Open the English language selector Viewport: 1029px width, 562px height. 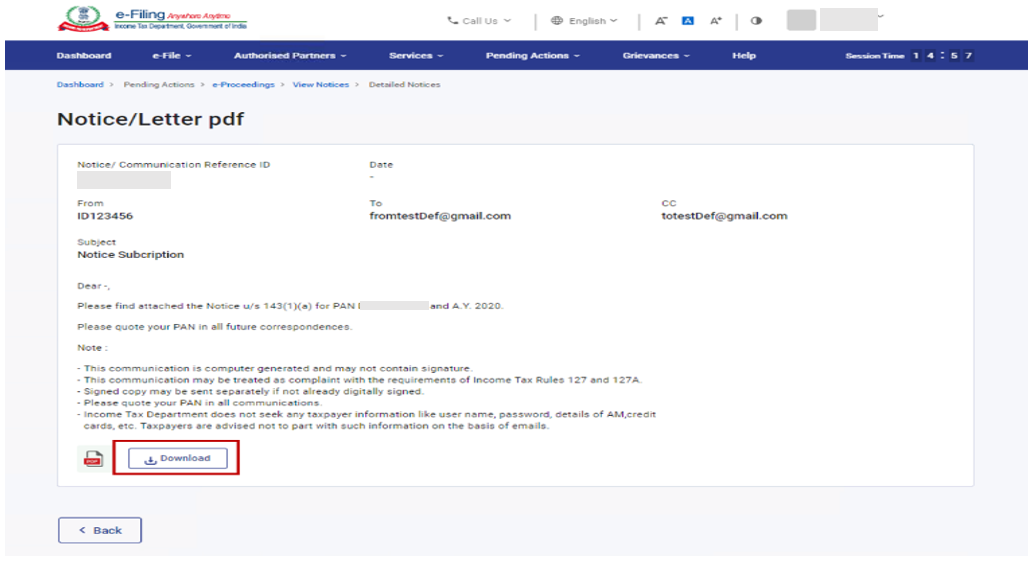pos(584,21)
